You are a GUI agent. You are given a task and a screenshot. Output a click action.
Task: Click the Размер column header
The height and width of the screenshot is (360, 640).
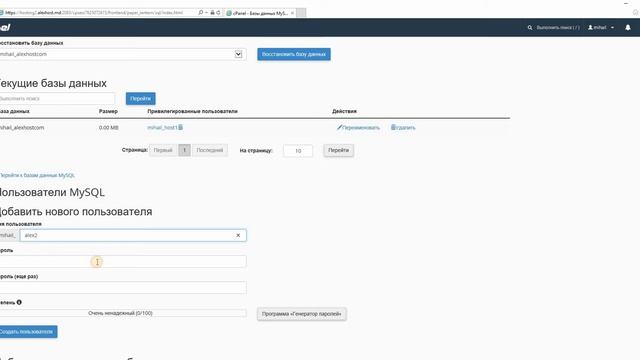[x=108, y=111]
